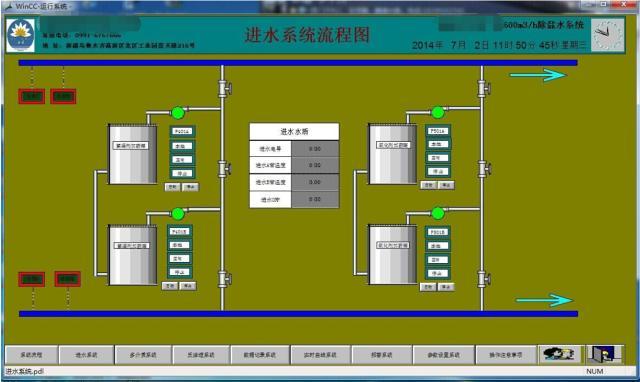This screenshot has height=382, width=640.
Task: Click the status field directly below P501B tag
Action: tap(438, 246)
